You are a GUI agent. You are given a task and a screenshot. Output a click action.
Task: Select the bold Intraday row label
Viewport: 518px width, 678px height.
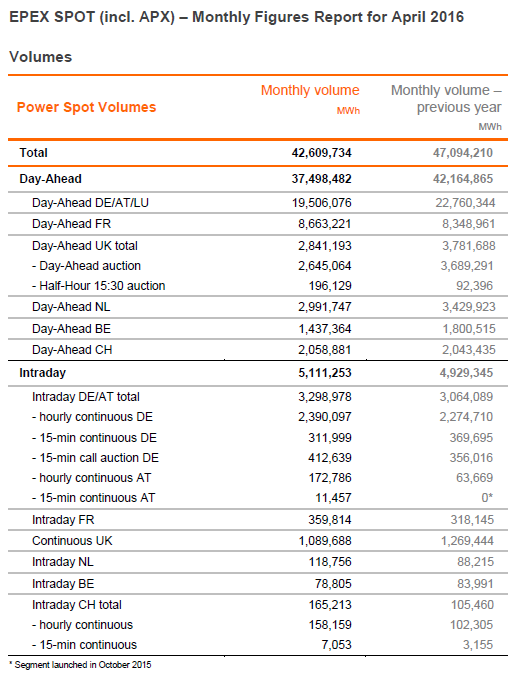pyautogui.click(x=42, y=373)
